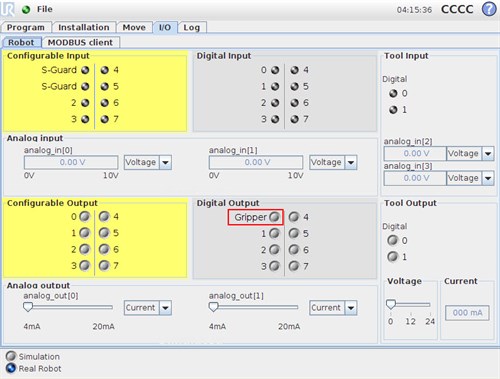The image size is (500, 379).
Task: Click tool digital input 1 indicator
Action: [x=393, y=110]
